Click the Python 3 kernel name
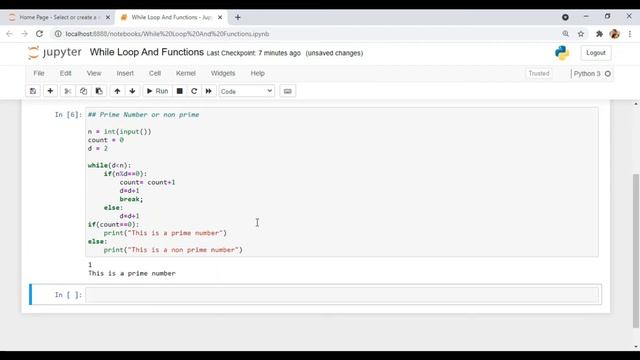The width and height of the screenshot is (640, 360). [x=587, y=74]
